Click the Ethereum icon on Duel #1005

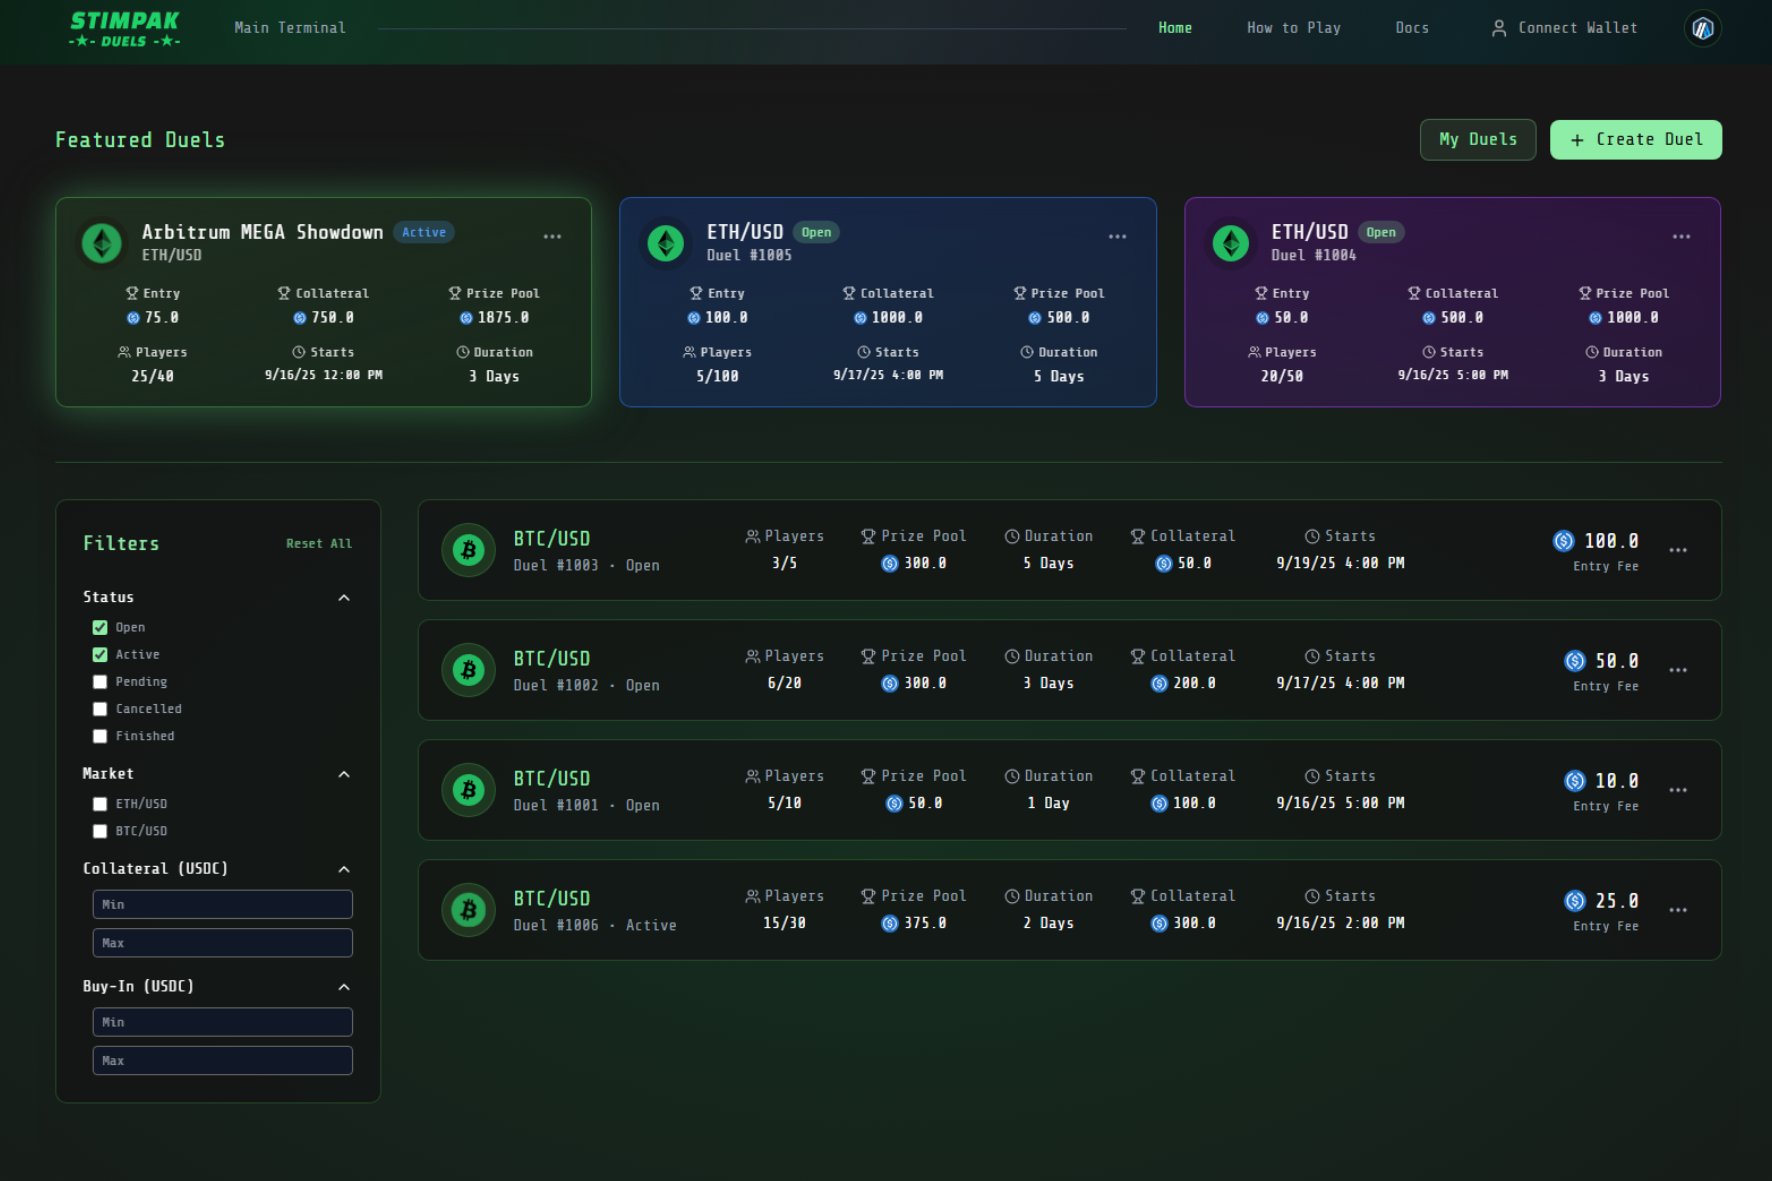664,242
